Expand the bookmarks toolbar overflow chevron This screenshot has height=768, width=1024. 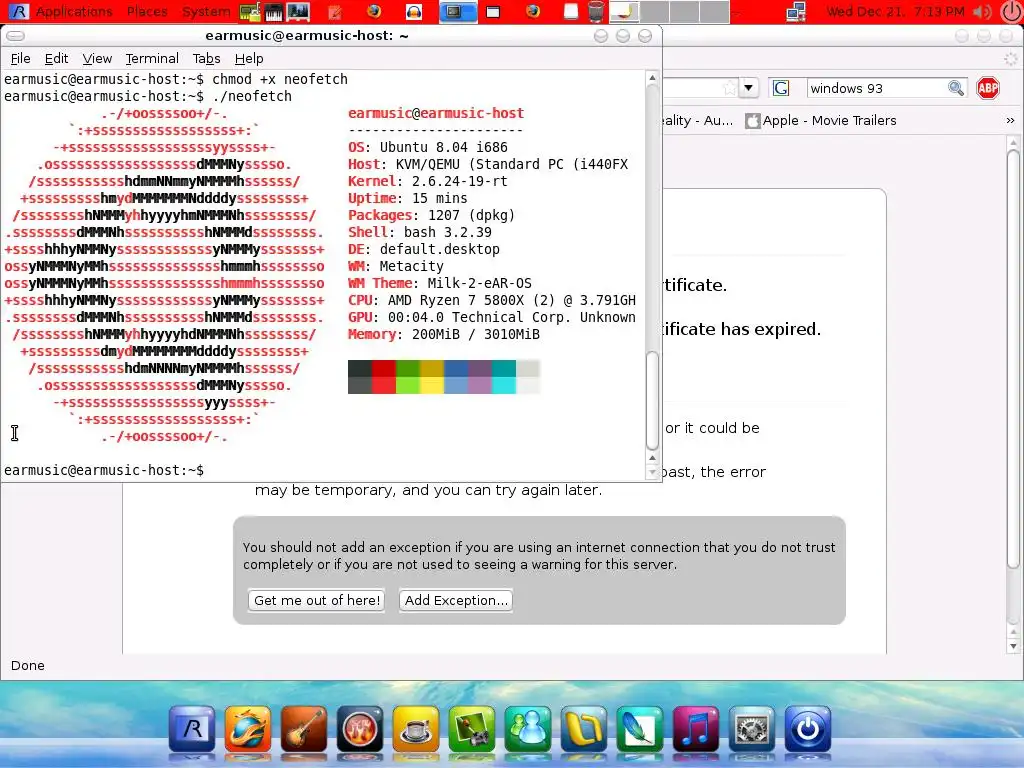(x=1010, y=121)
